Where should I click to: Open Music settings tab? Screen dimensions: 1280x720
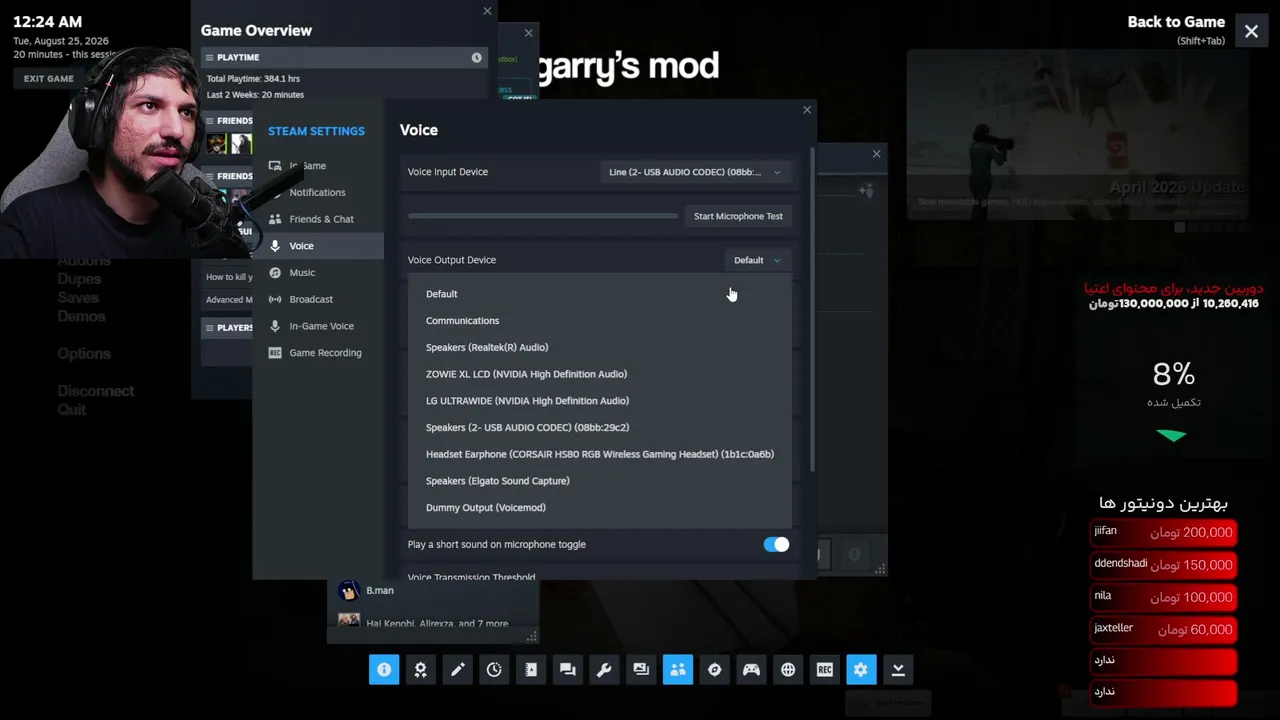pos(318,272)
